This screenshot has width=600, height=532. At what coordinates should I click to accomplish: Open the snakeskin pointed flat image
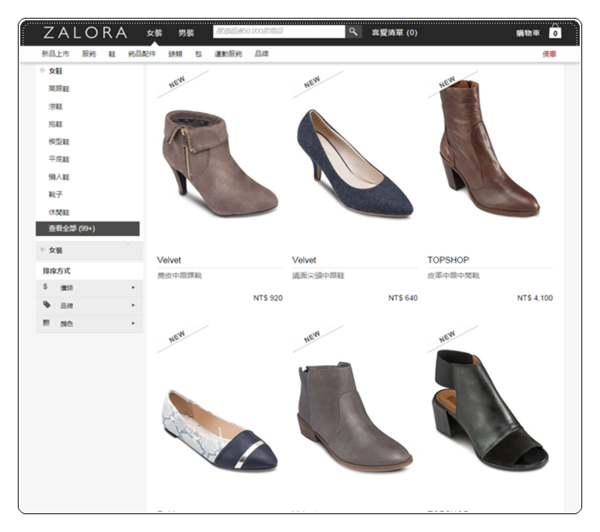[x=219, y=430]
